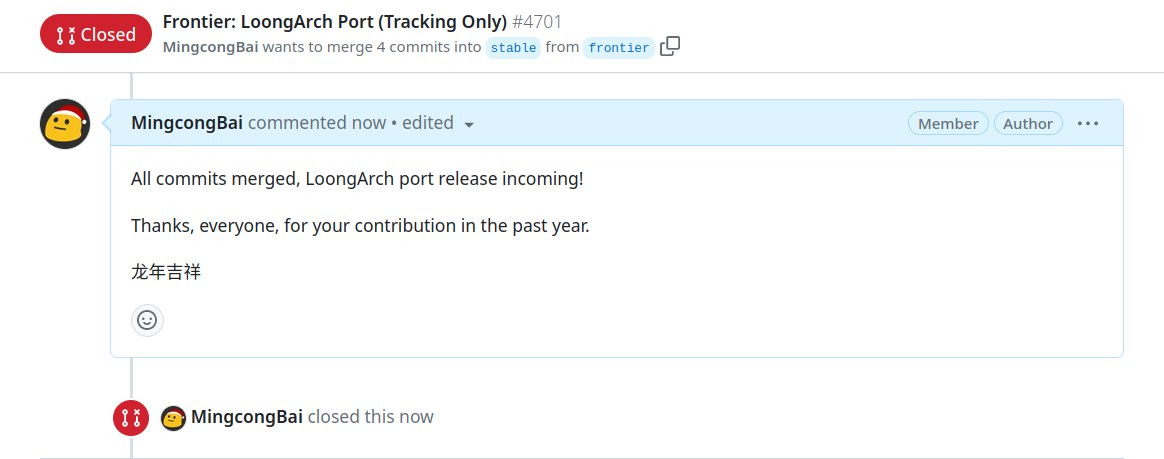The height and width of the screenshot is (459, 1164).
Task: Click the Author badge label
Action: (1028, 123)
